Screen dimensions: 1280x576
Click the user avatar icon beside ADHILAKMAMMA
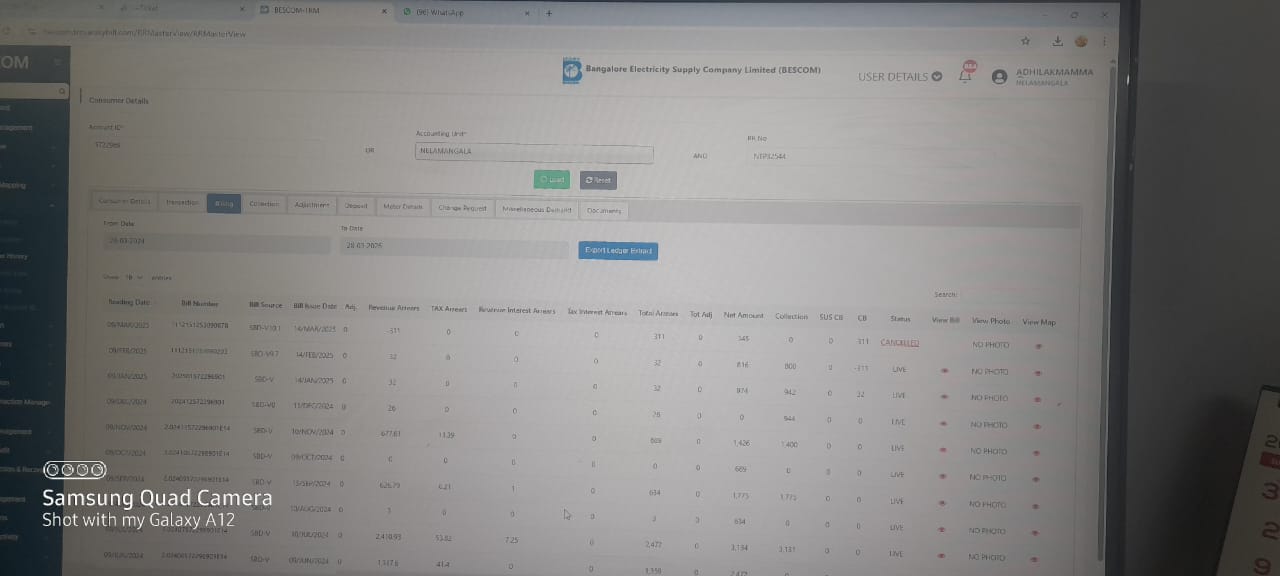point(999,77)
